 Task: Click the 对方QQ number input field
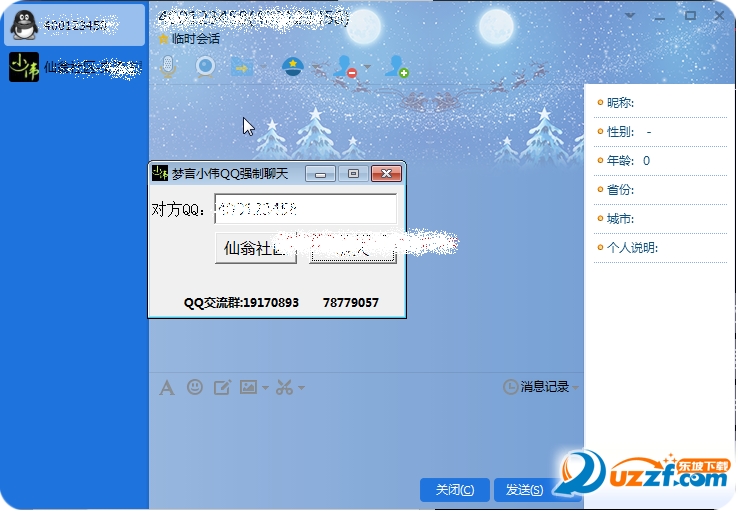306,208
